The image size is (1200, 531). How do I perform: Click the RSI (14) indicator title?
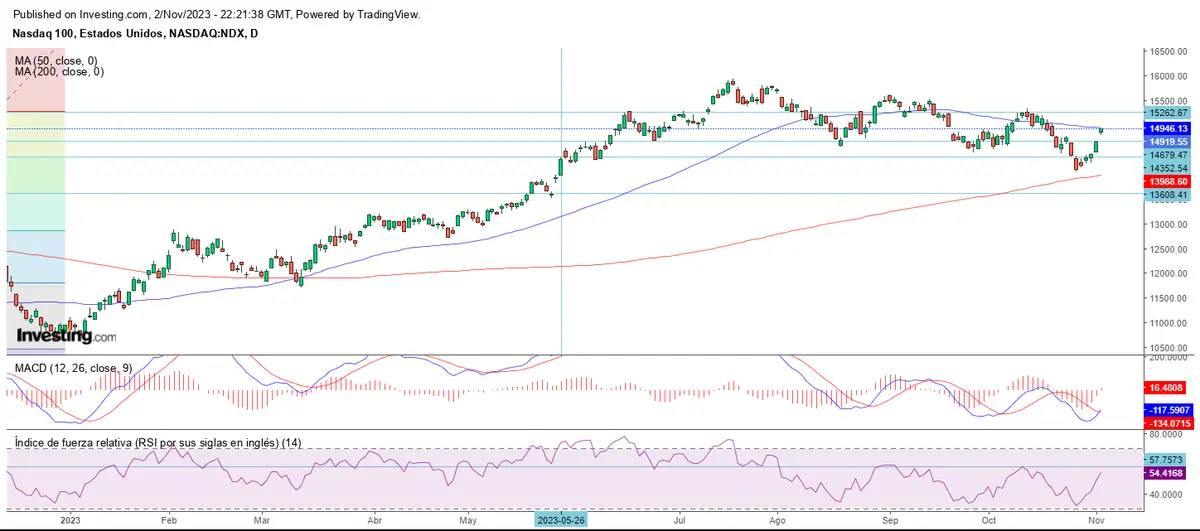point(159,442)
